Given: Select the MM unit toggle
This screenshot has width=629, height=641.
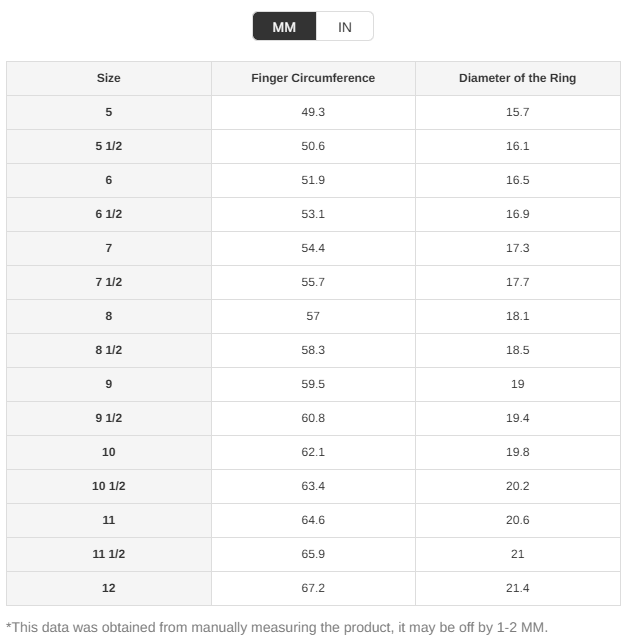Looking at the screenshot, I should pyautogui.click(x=284, y=27).
